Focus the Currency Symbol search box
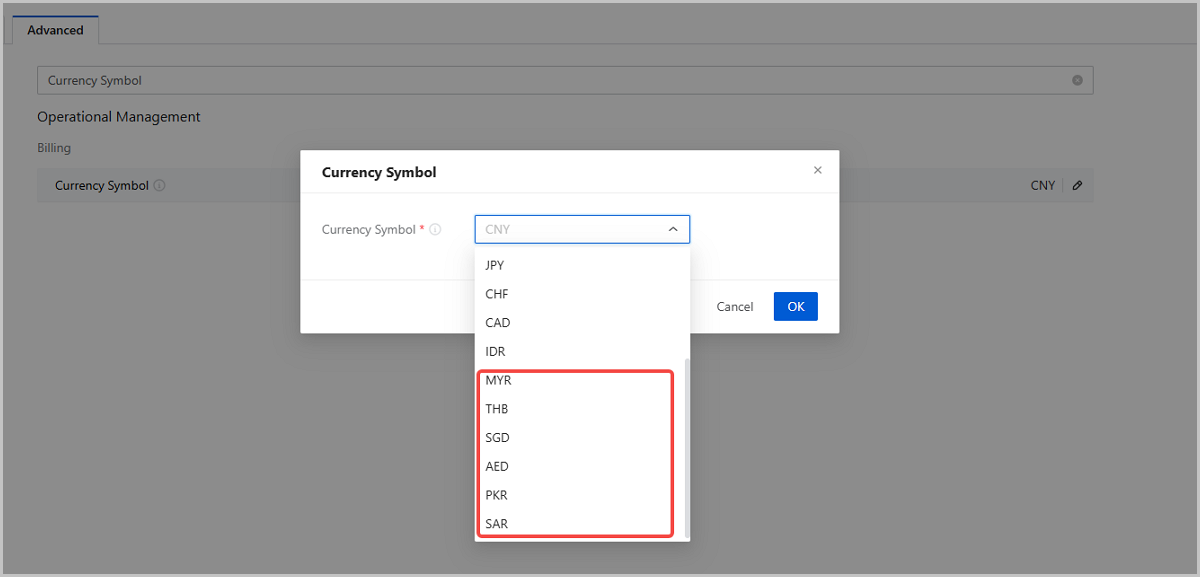 tap(550, 80)
